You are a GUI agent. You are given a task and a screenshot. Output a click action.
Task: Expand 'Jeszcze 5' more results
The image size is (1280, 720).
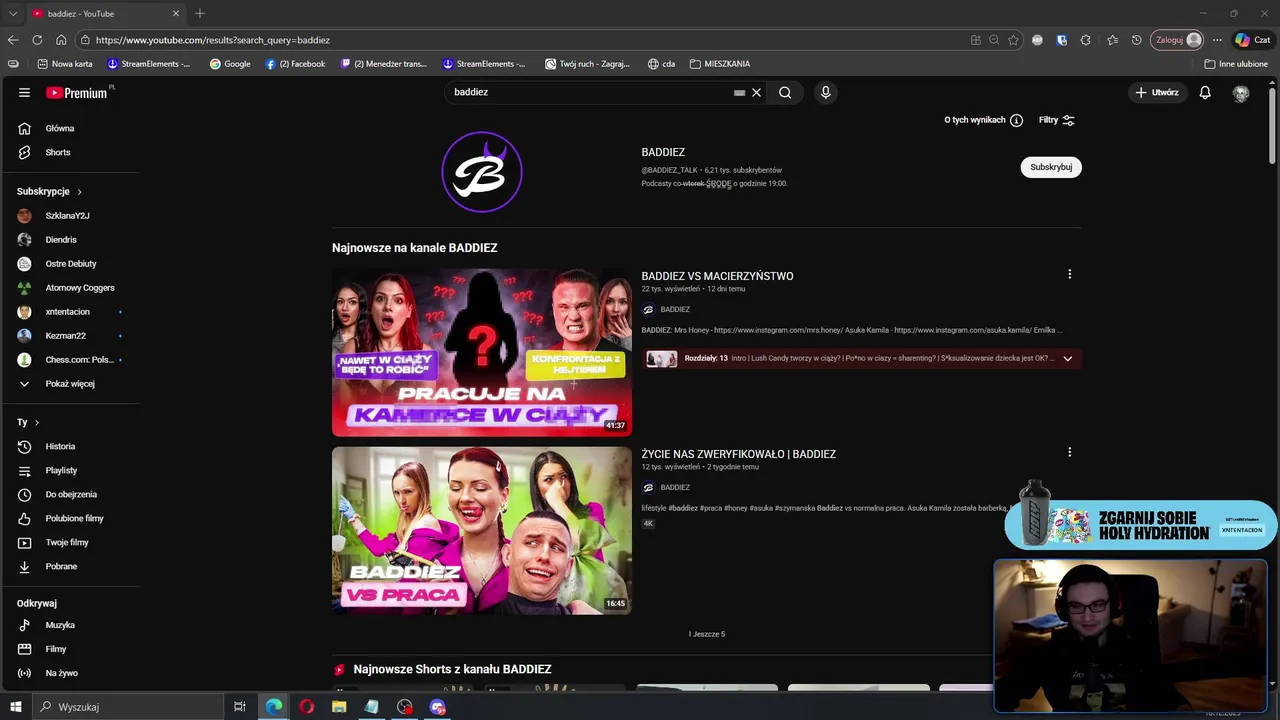(x=707, y=634)
